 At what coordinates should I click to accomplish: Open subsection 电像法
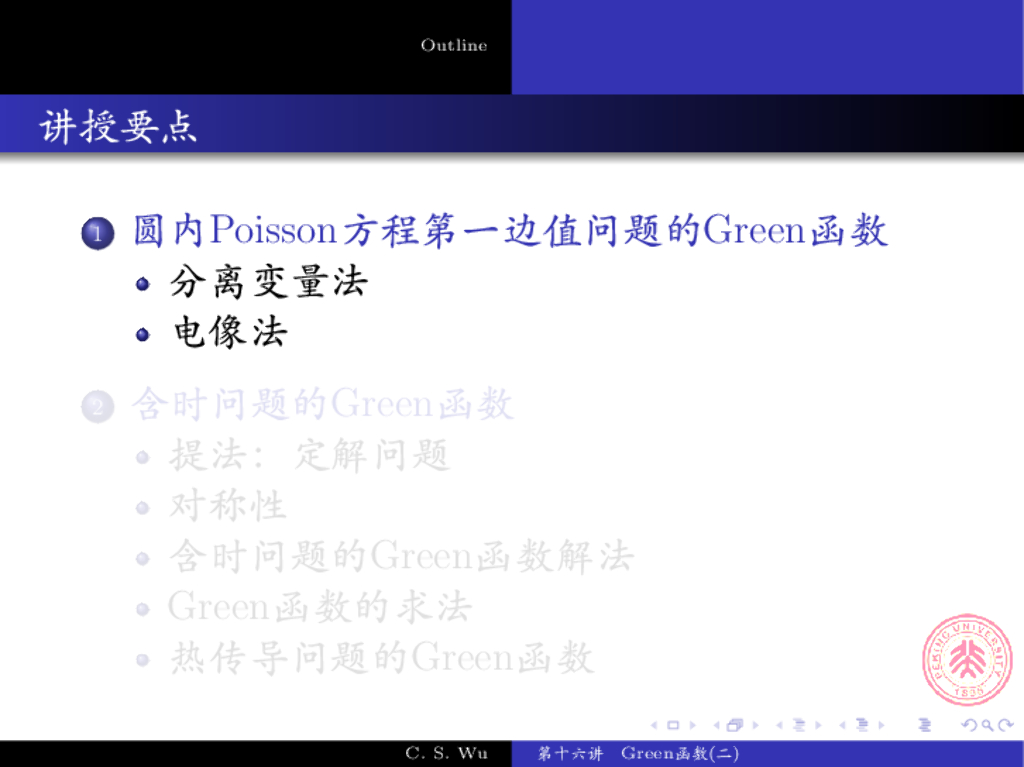(x=230, y=333)
